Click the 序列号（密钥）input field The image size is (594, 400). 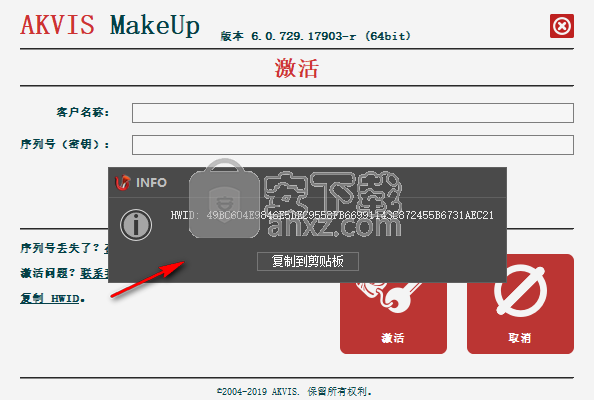[x=353, y=145]
